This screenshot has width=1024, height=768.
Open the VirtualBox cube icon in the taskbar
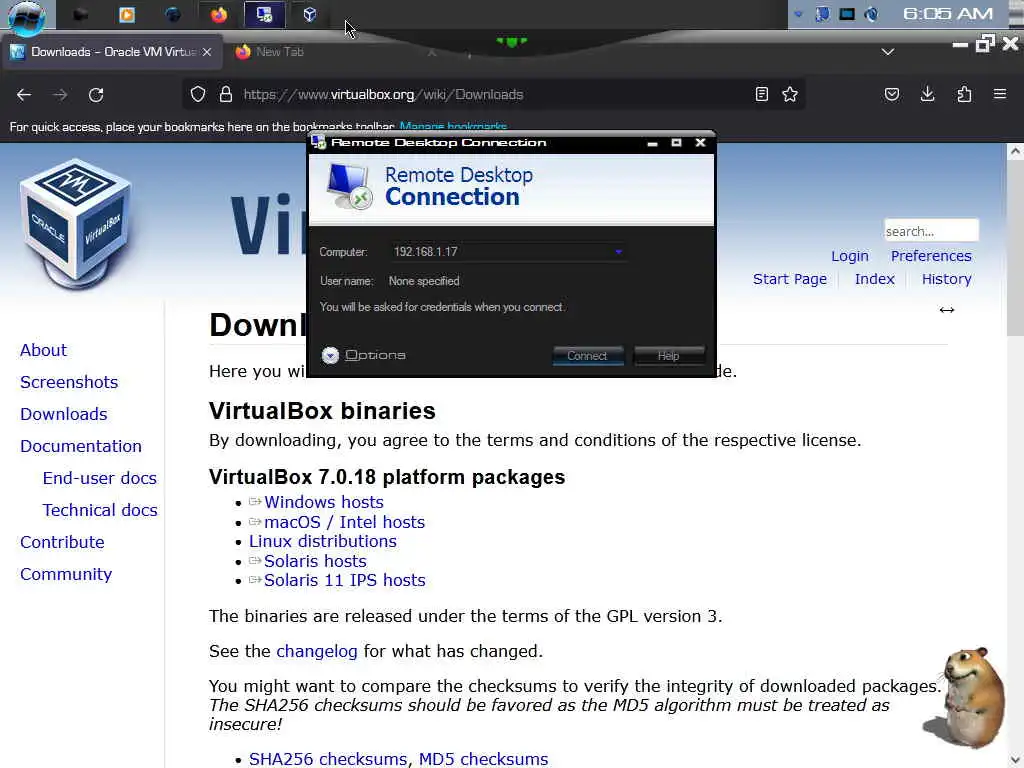310,14
